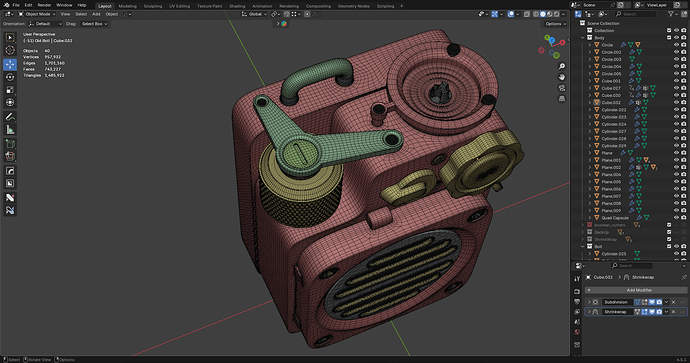Open the viewport Options dropdown
This screenshot has width=690, height=363.
pos(556,24)
